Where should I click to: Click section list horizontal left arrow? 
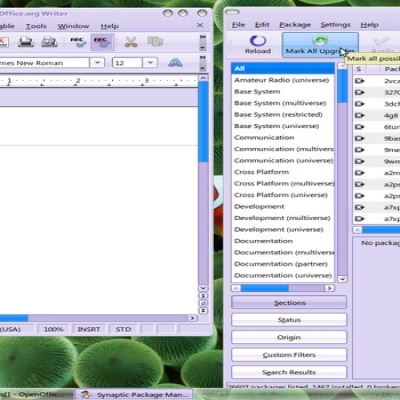tap(236, 288)
